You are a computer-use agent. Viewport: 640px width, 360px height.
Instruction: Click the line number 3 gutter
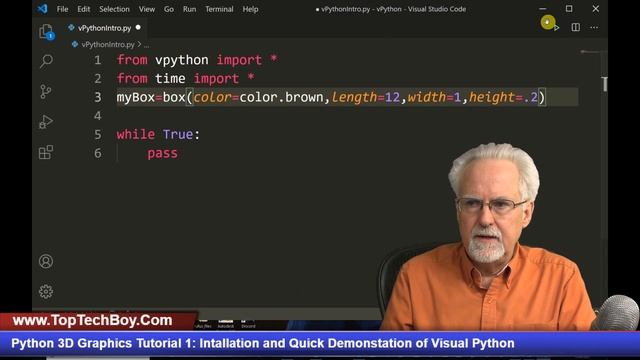pyautogui.click(x=98, y=97)
